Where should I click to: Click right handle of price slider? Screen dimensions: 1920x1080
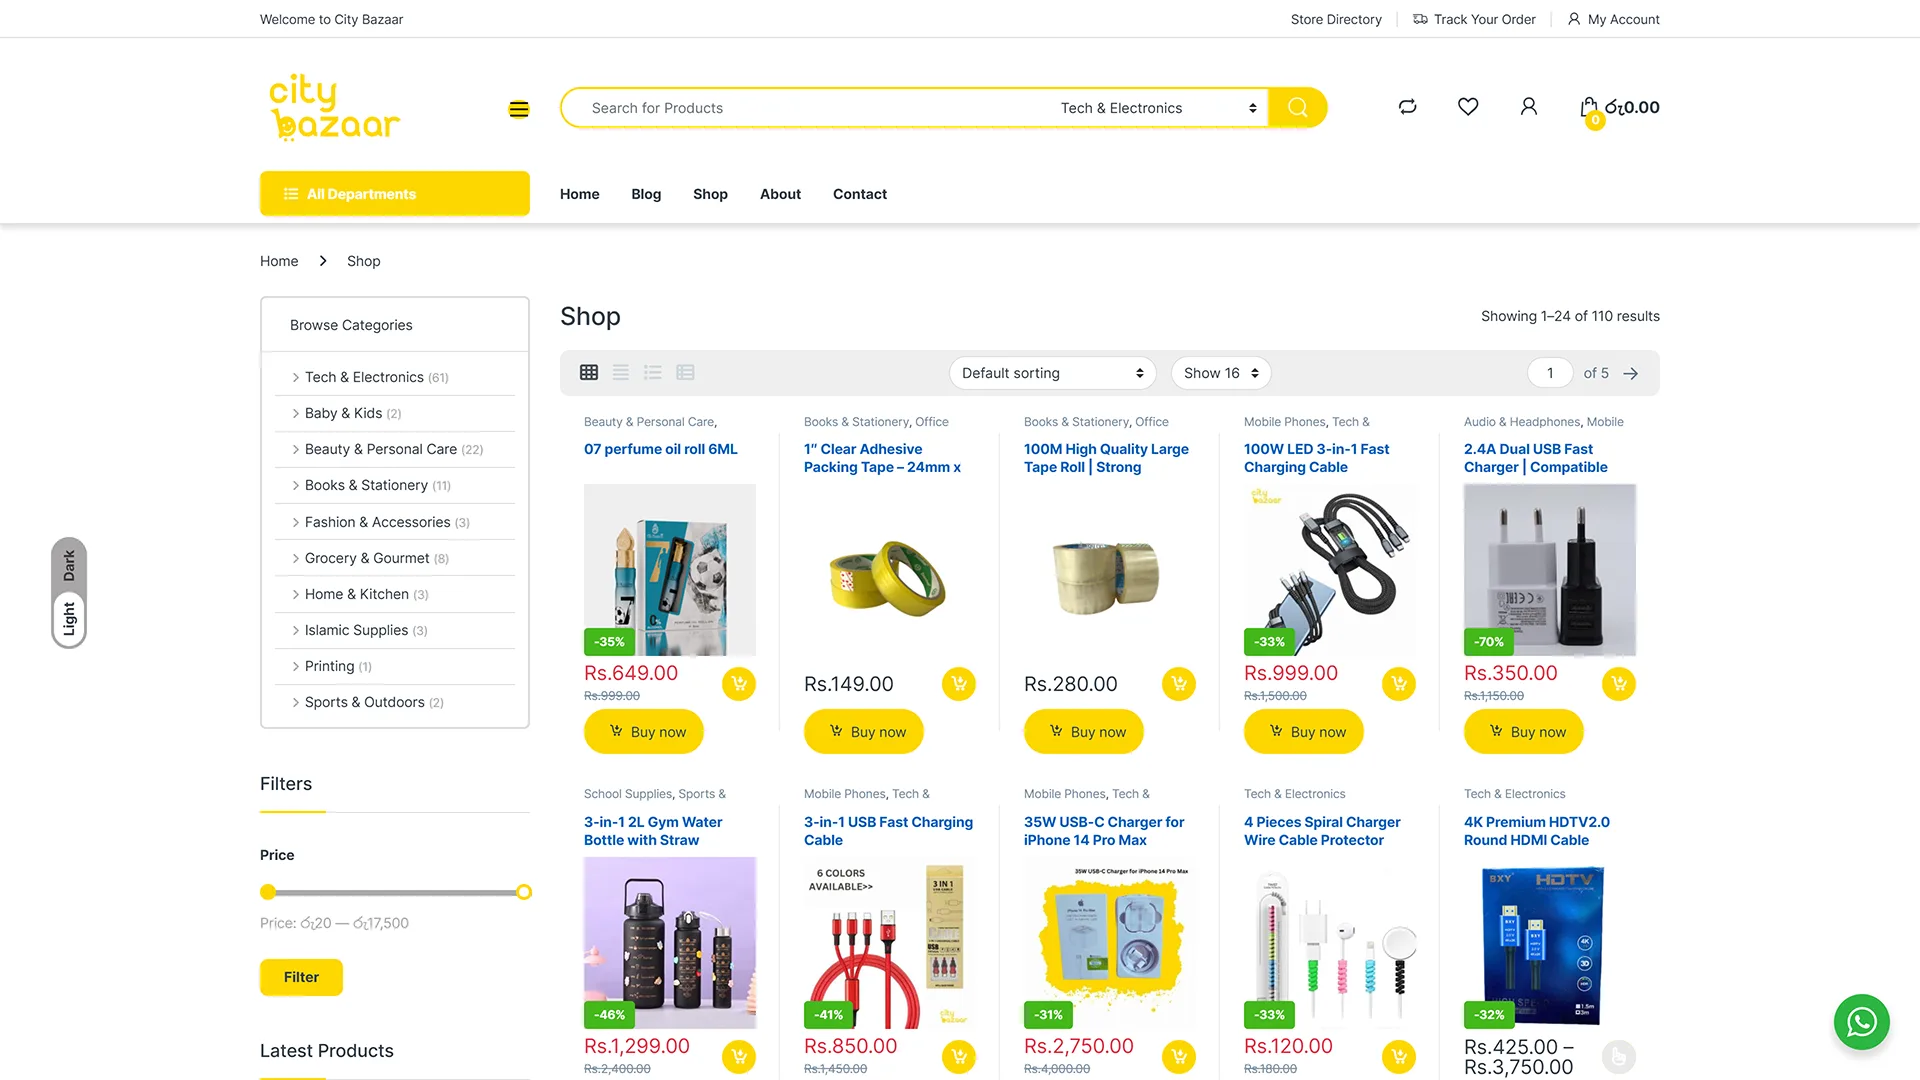[x=524, y=892]
